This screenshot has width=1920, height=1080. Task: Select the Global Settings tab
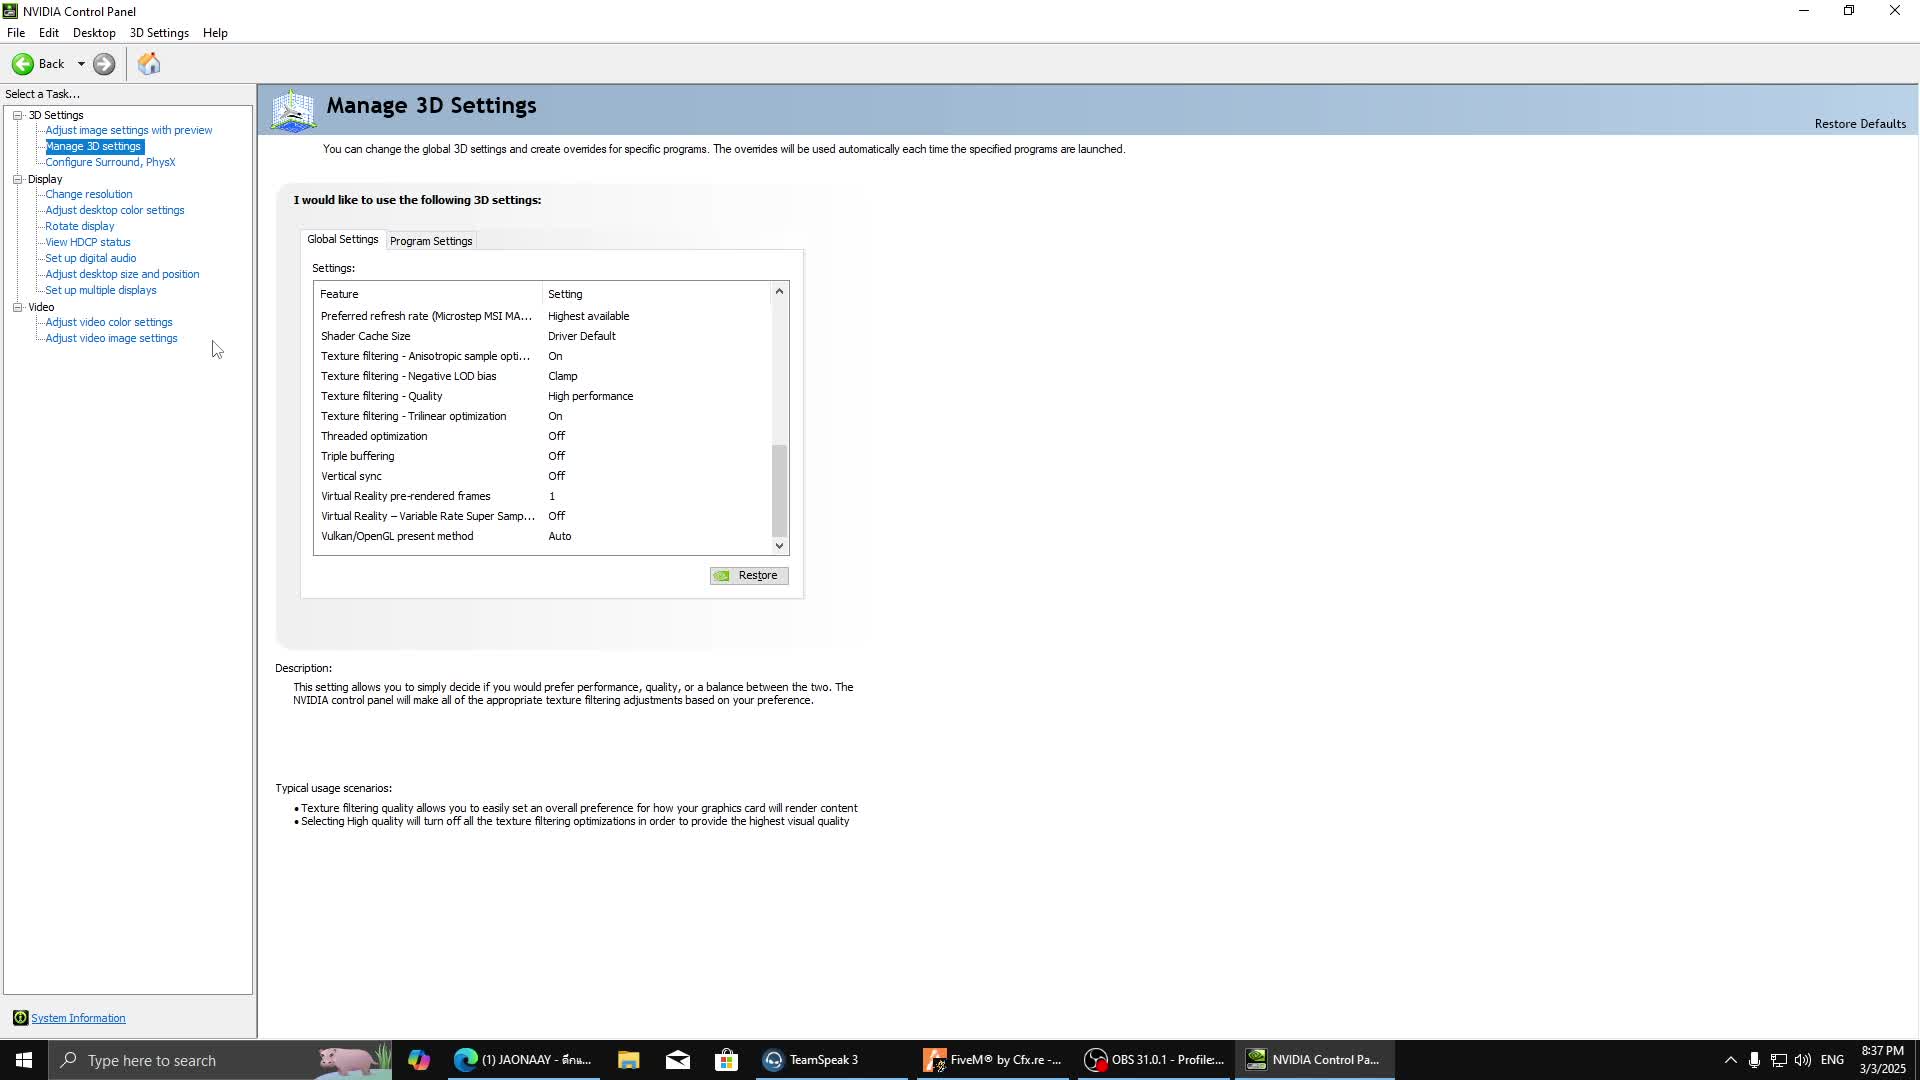pyautogui.click(x=343, y=239)
